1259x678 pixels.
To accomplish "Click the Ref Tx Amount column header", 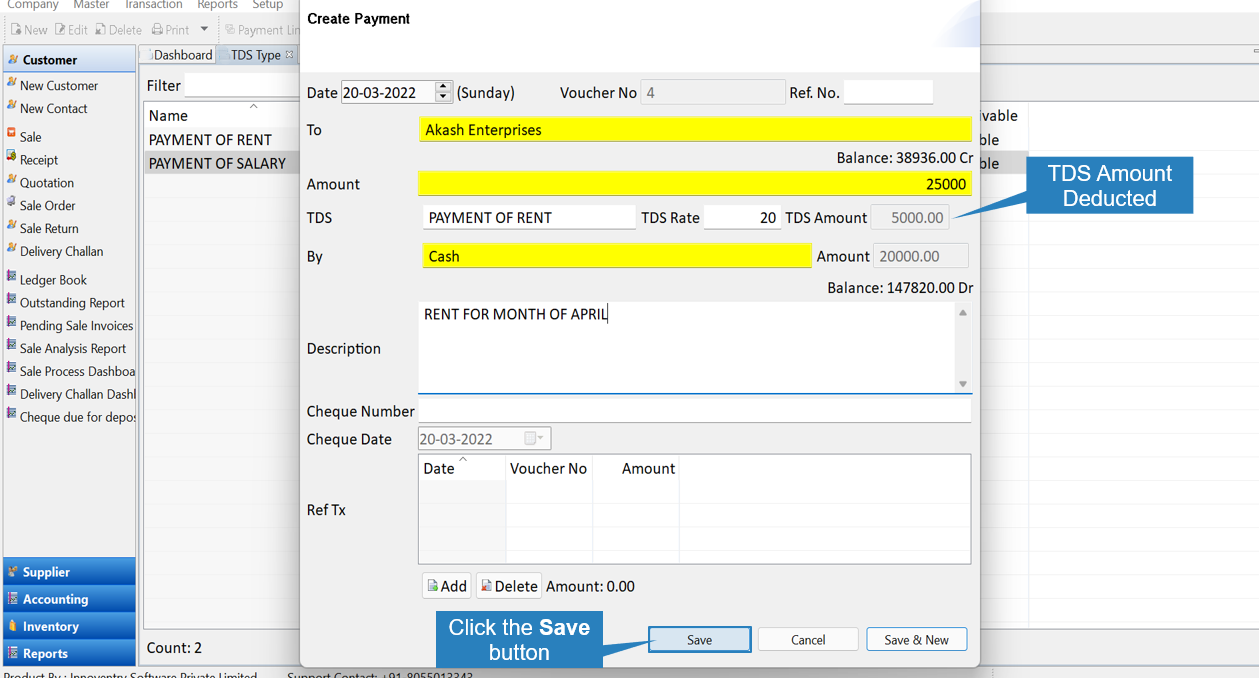I will [x=636, y=468].
